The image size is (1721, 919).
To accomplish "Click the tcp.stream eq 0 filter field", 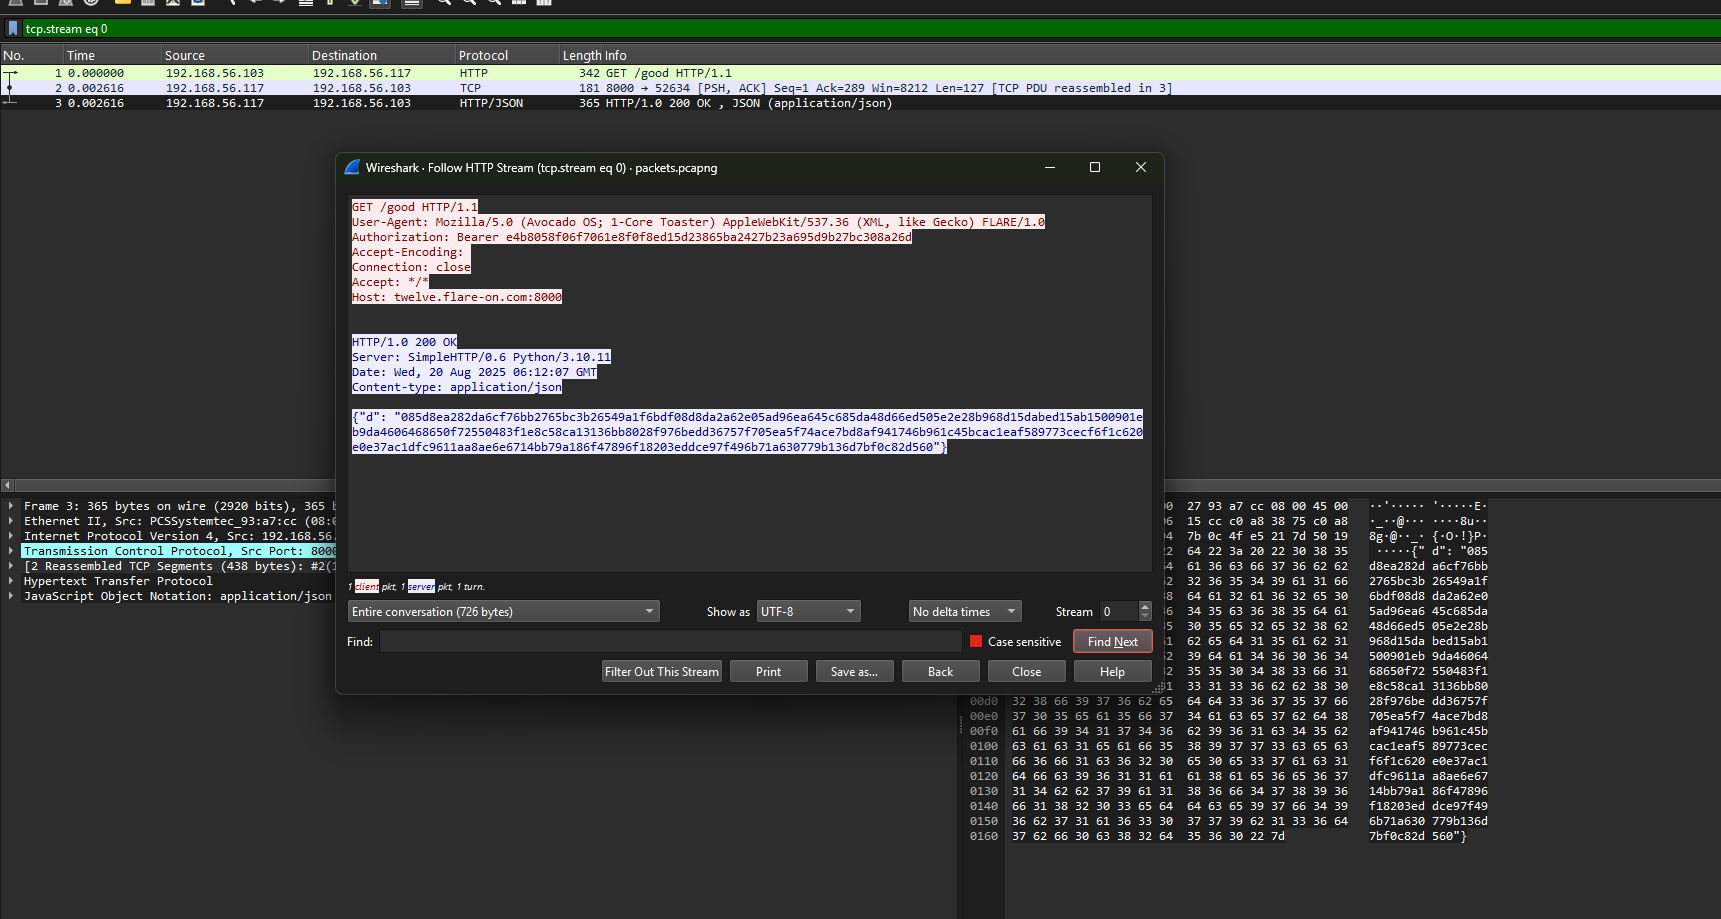I will (800, 29).
